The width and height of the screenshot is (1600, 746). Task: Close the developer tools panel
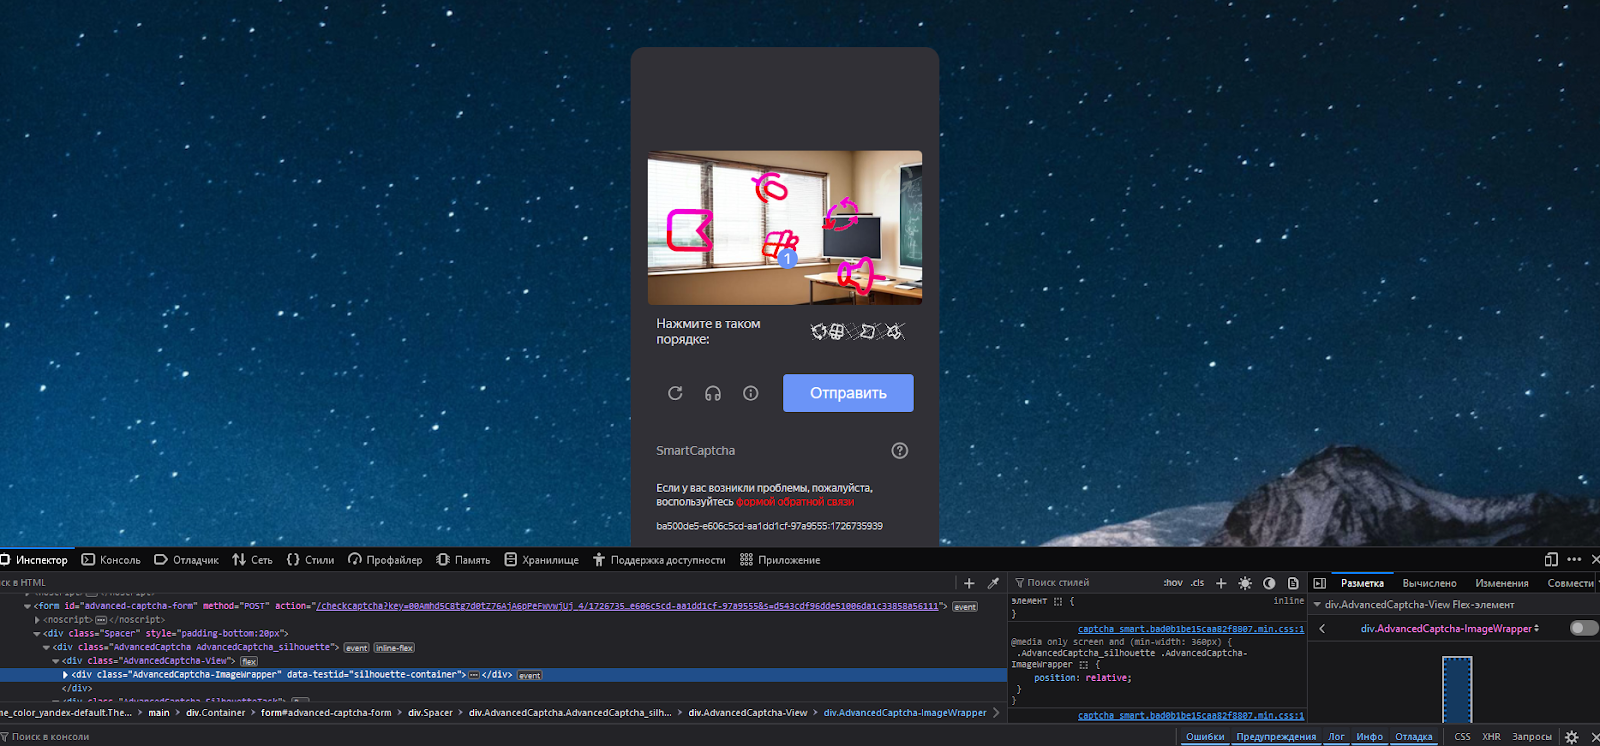(x=1595, y=559)
